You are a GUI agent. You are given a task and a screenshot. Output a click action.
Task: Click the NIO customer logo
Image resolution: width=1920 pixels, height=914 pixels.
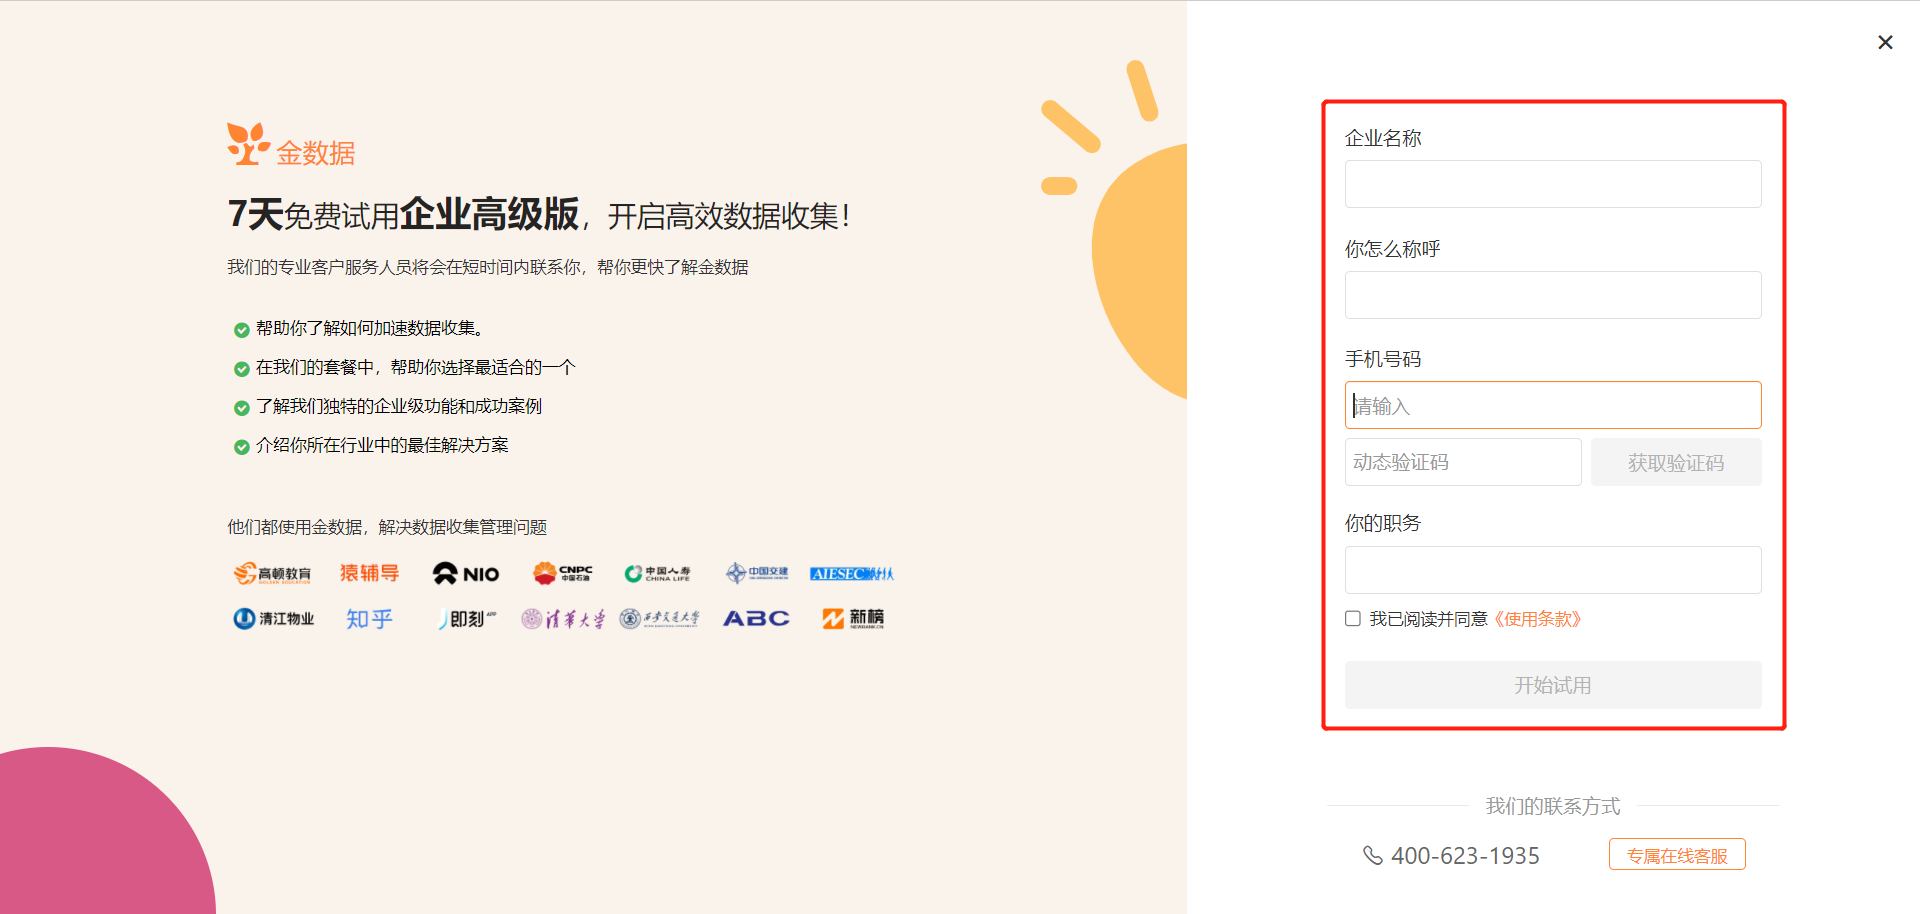(466, 573)
